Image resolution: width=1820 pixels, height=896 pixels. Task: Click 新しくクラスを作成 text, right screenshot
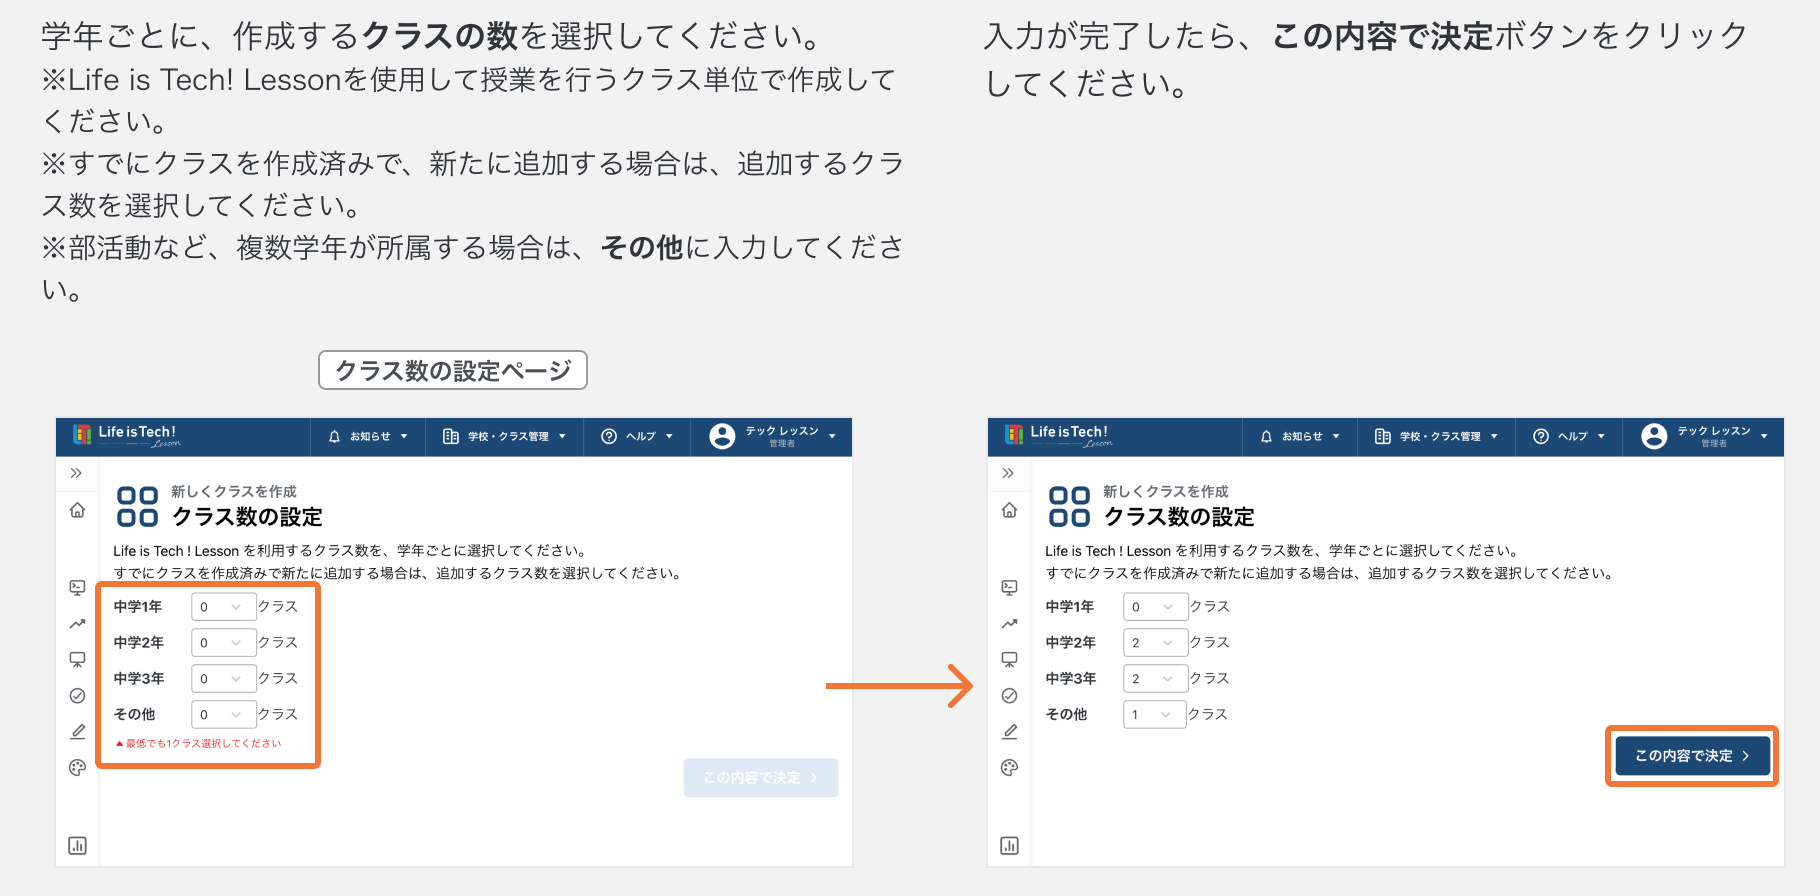tap(1166, 491)
